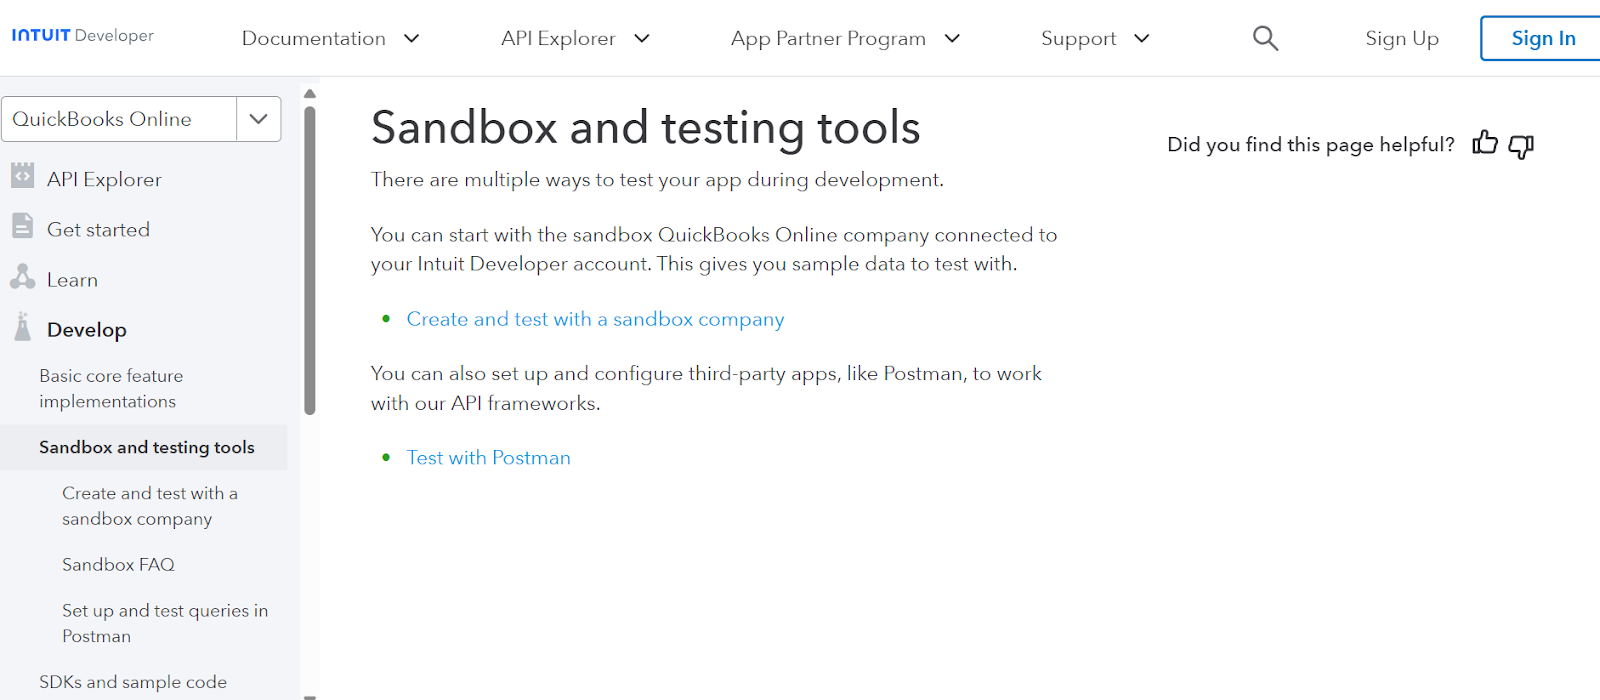Click the API Explorer sidebar icon

[22, 176]
